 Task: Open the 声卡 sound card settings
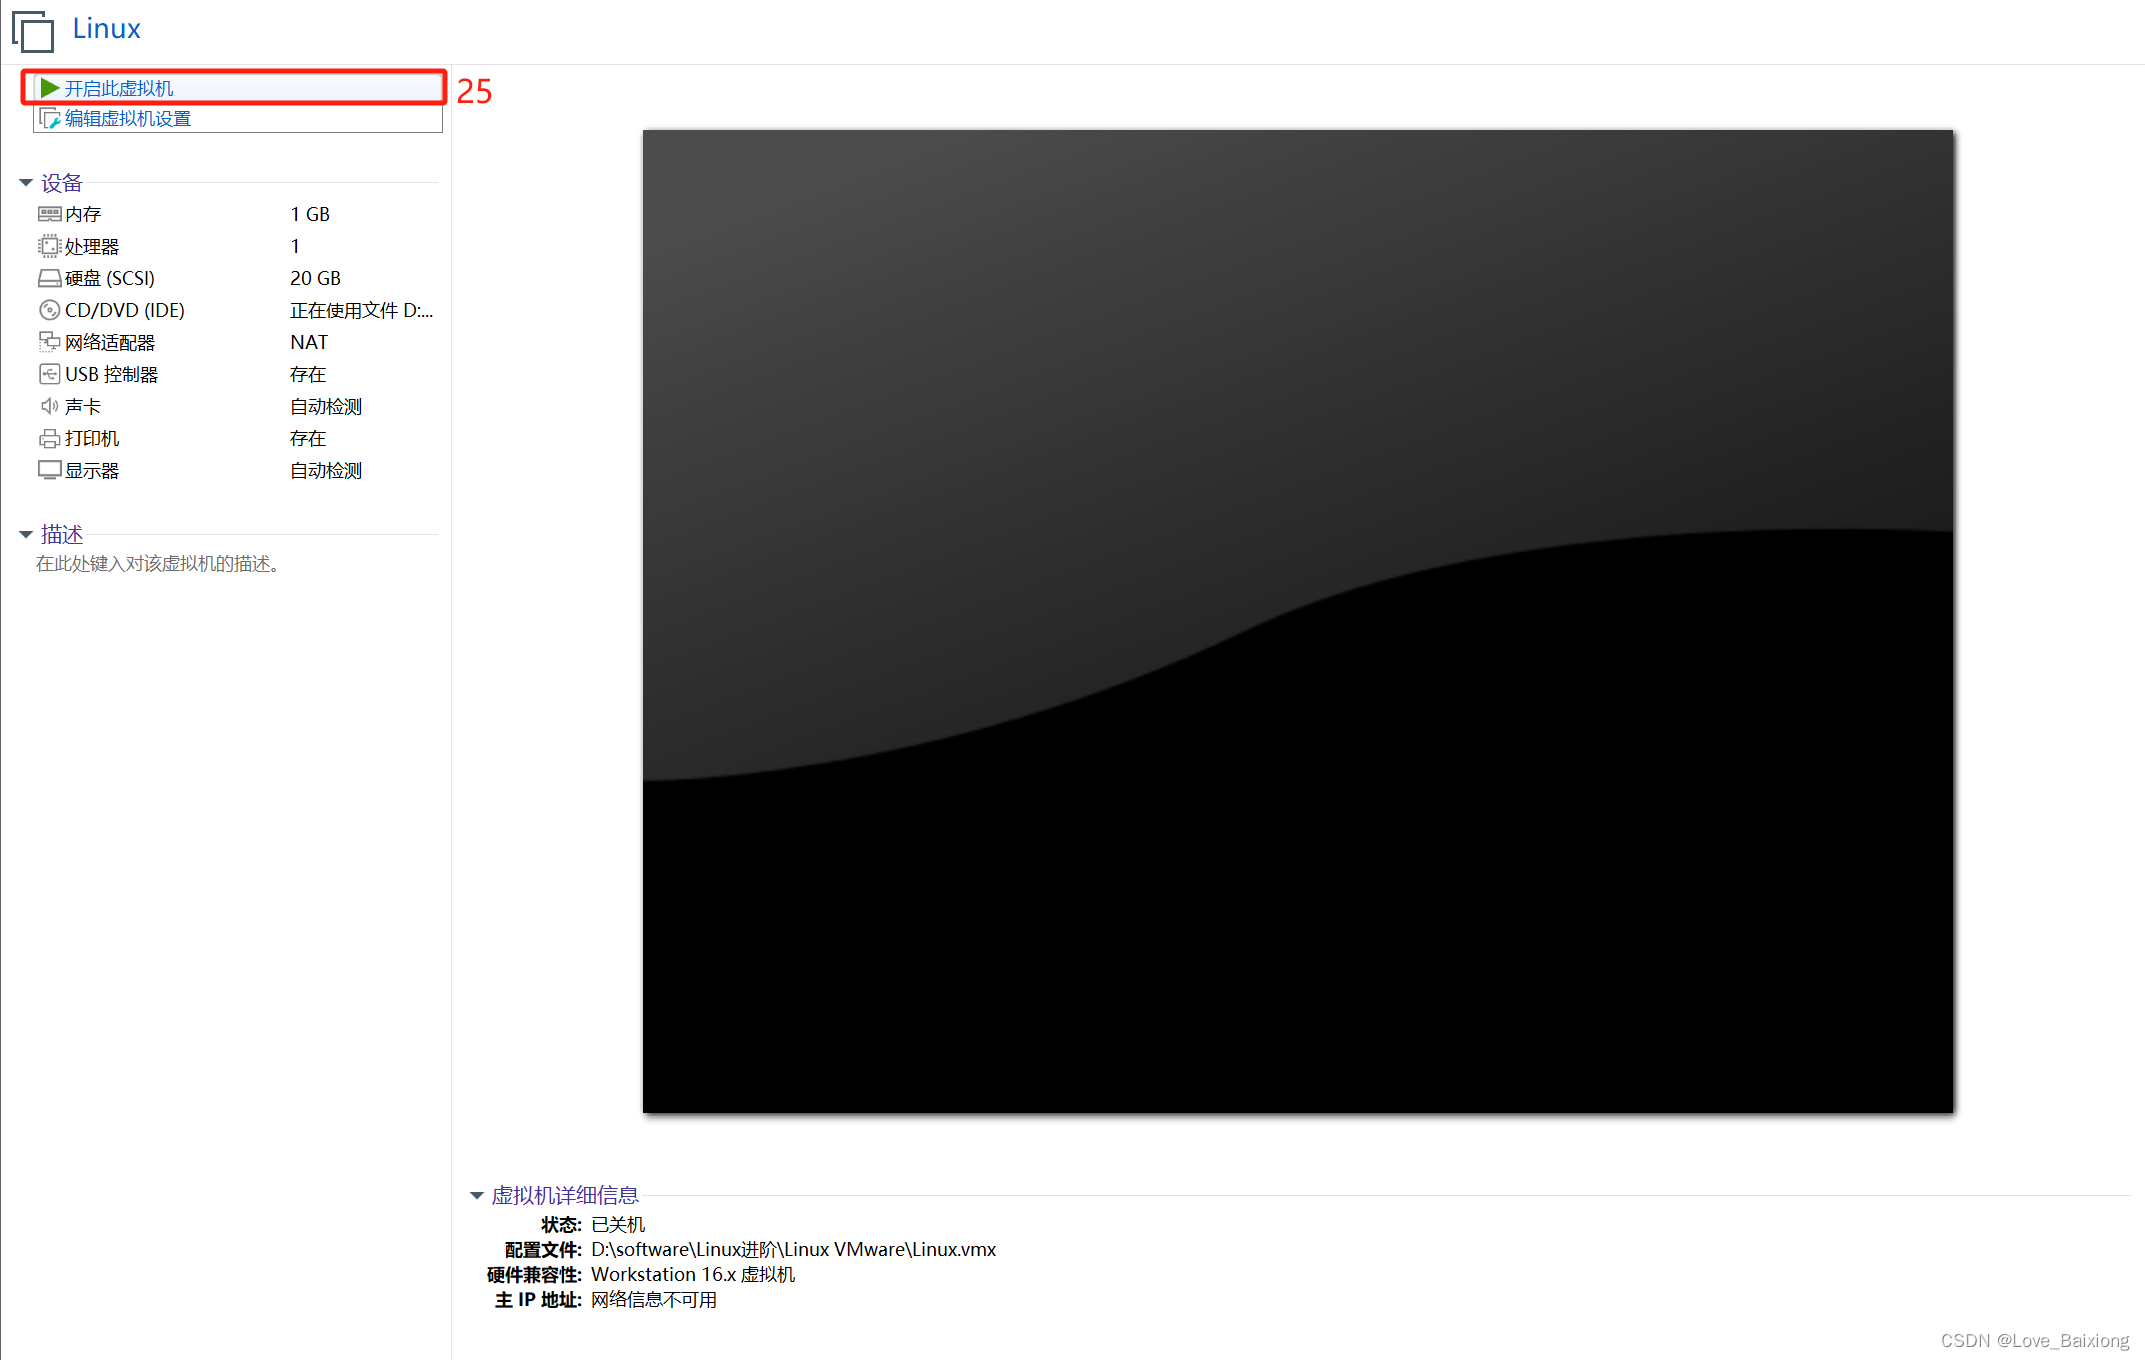pos(50,406)
